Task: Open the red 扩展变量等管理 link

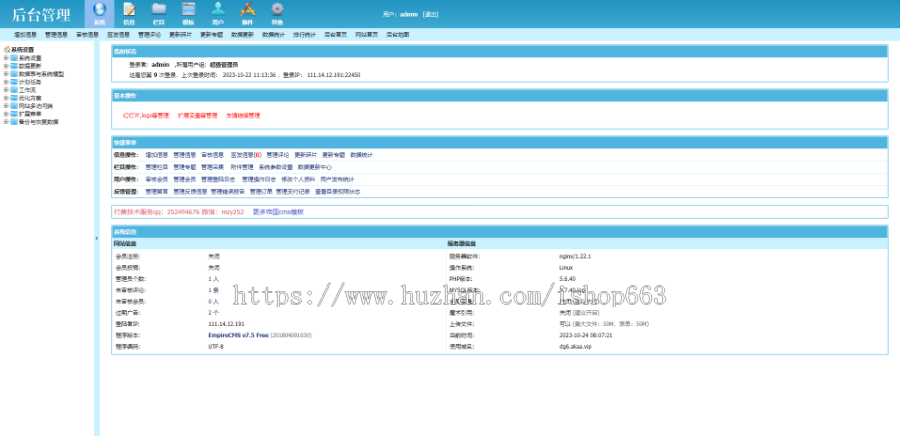Action: [x=197, y=115]
